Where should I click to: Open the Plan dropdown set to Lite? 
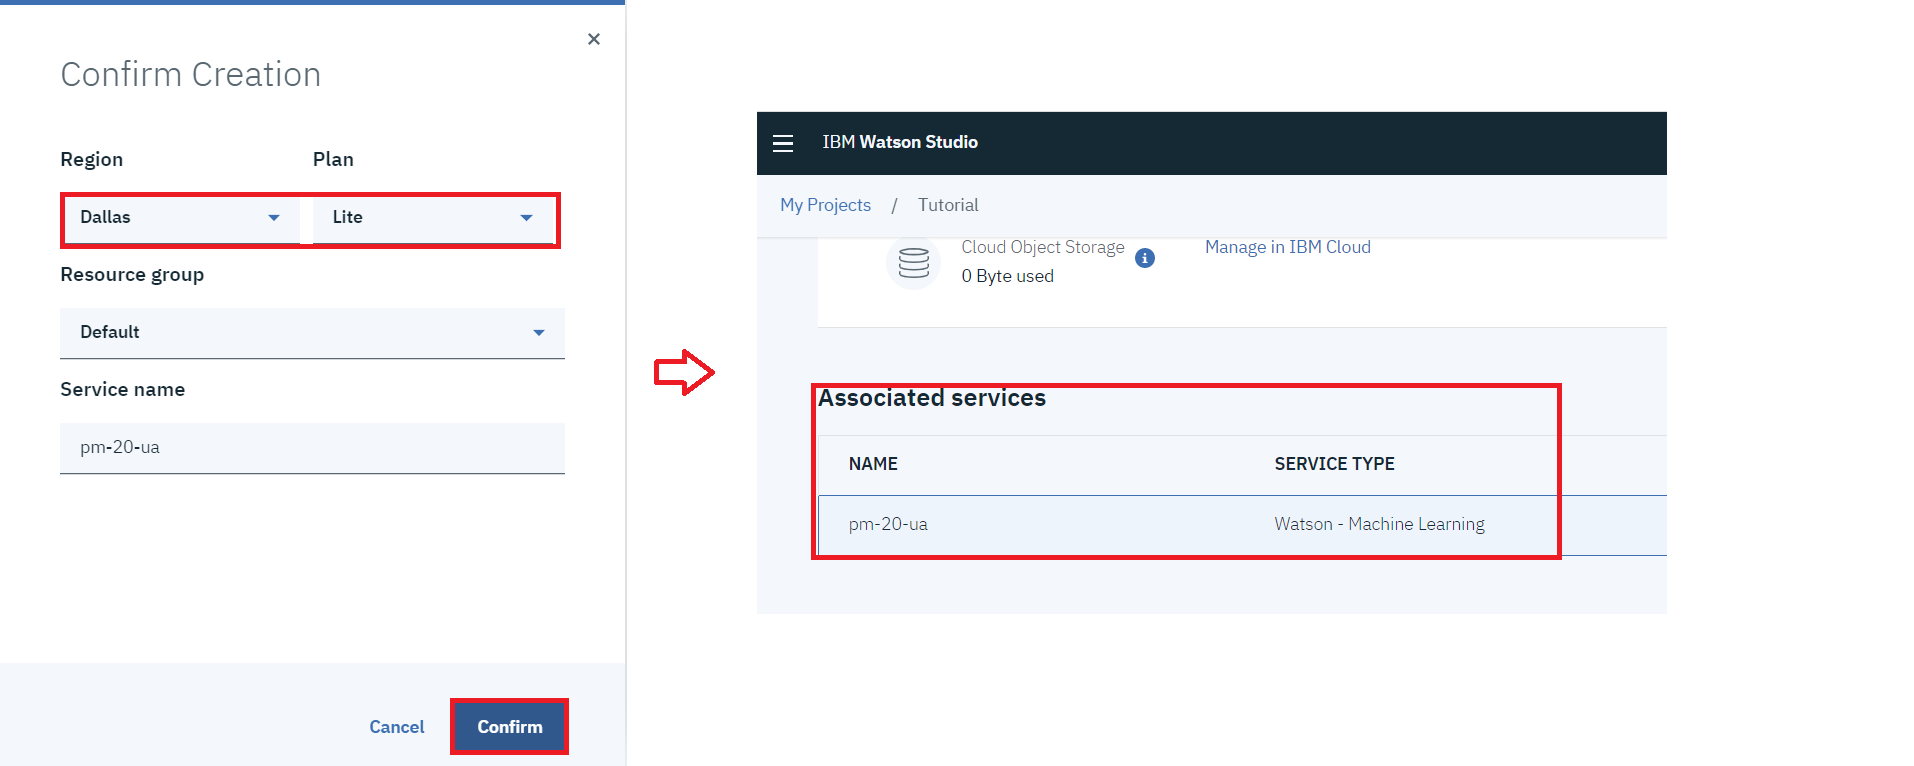[432, 218]
